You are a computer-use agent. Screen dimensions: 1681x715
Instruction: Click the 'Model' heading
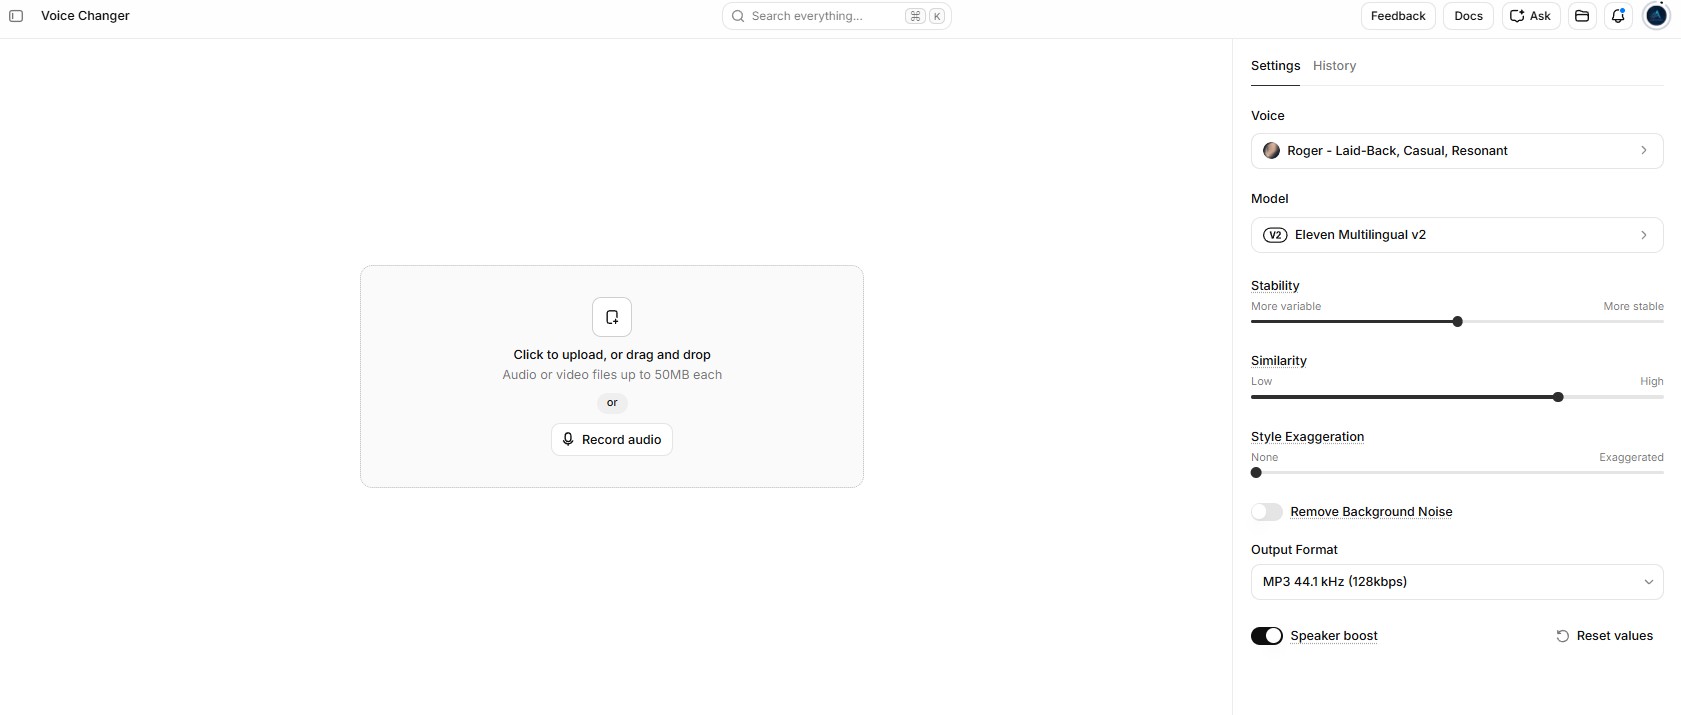(1269, 199)
